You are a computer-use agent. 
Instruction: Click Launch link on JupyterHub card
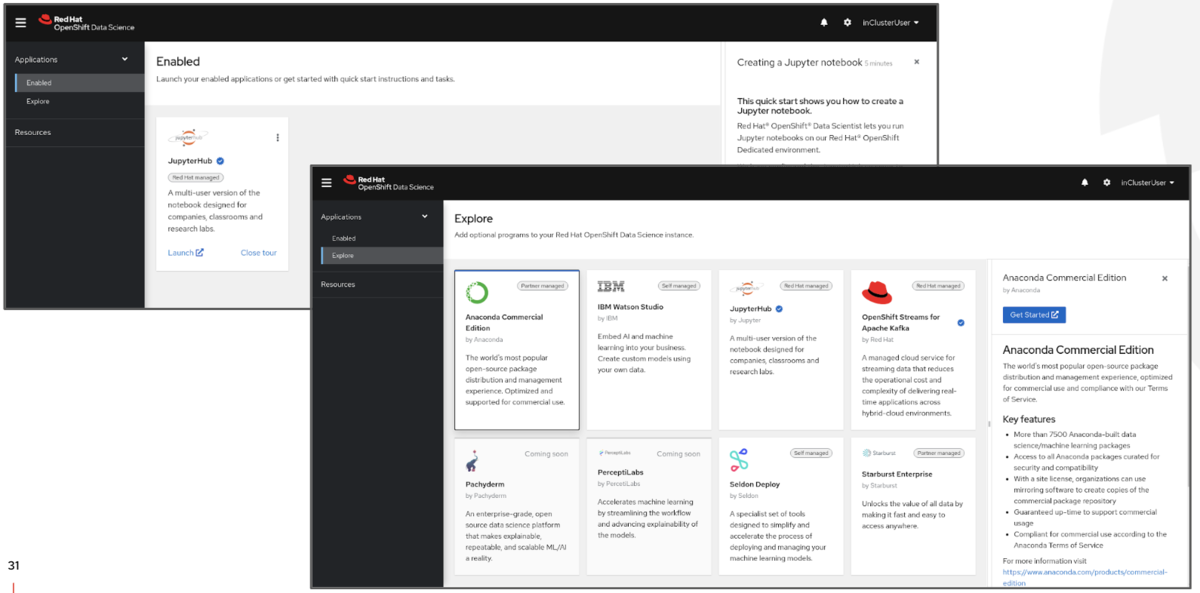click(185, 253)
